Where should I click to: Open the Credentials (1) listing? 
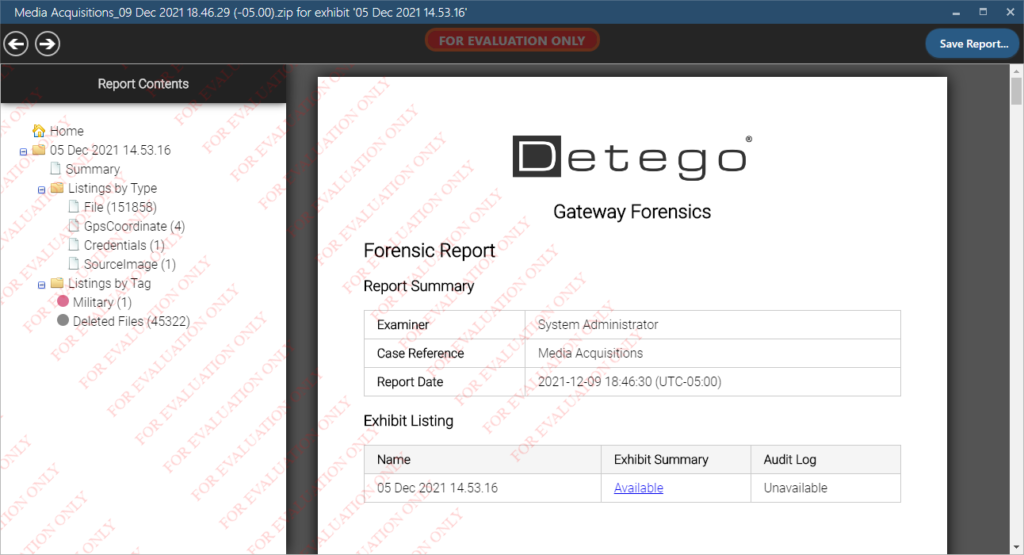pyautogui.click(x=124, y=245)
